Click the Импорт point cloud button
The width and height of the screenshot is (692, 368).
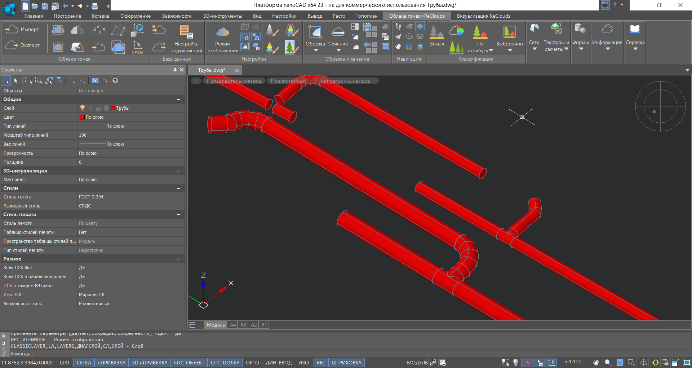coord(22,30)
